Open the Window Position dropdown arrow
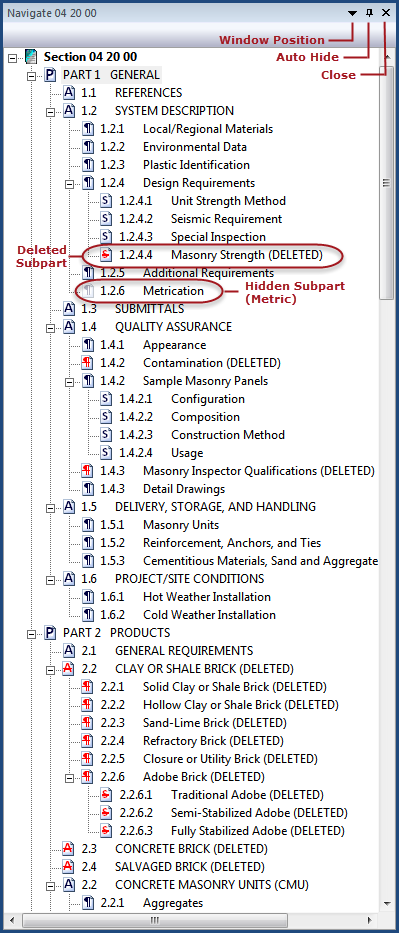Screen dimensions: 399x933 click(353, 13)
